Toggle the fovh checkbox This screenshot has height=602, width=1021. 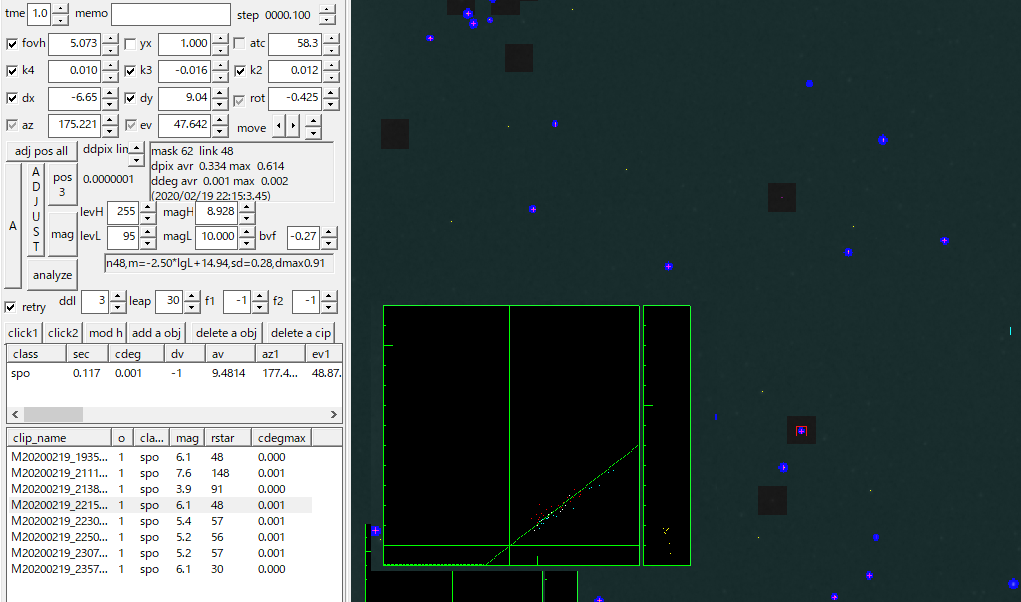pyautogui.click(x=12, y=44)
